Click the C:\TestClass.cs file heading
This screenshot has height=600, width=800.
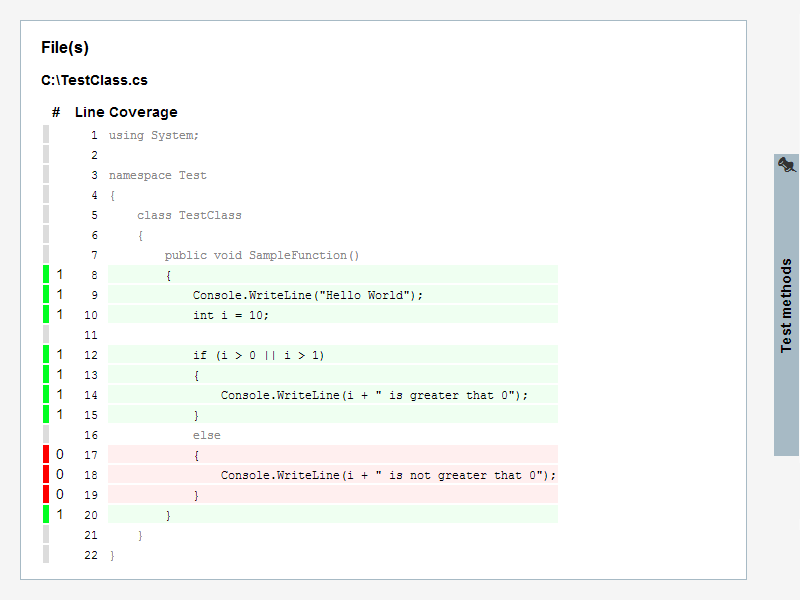coord(94,80)
